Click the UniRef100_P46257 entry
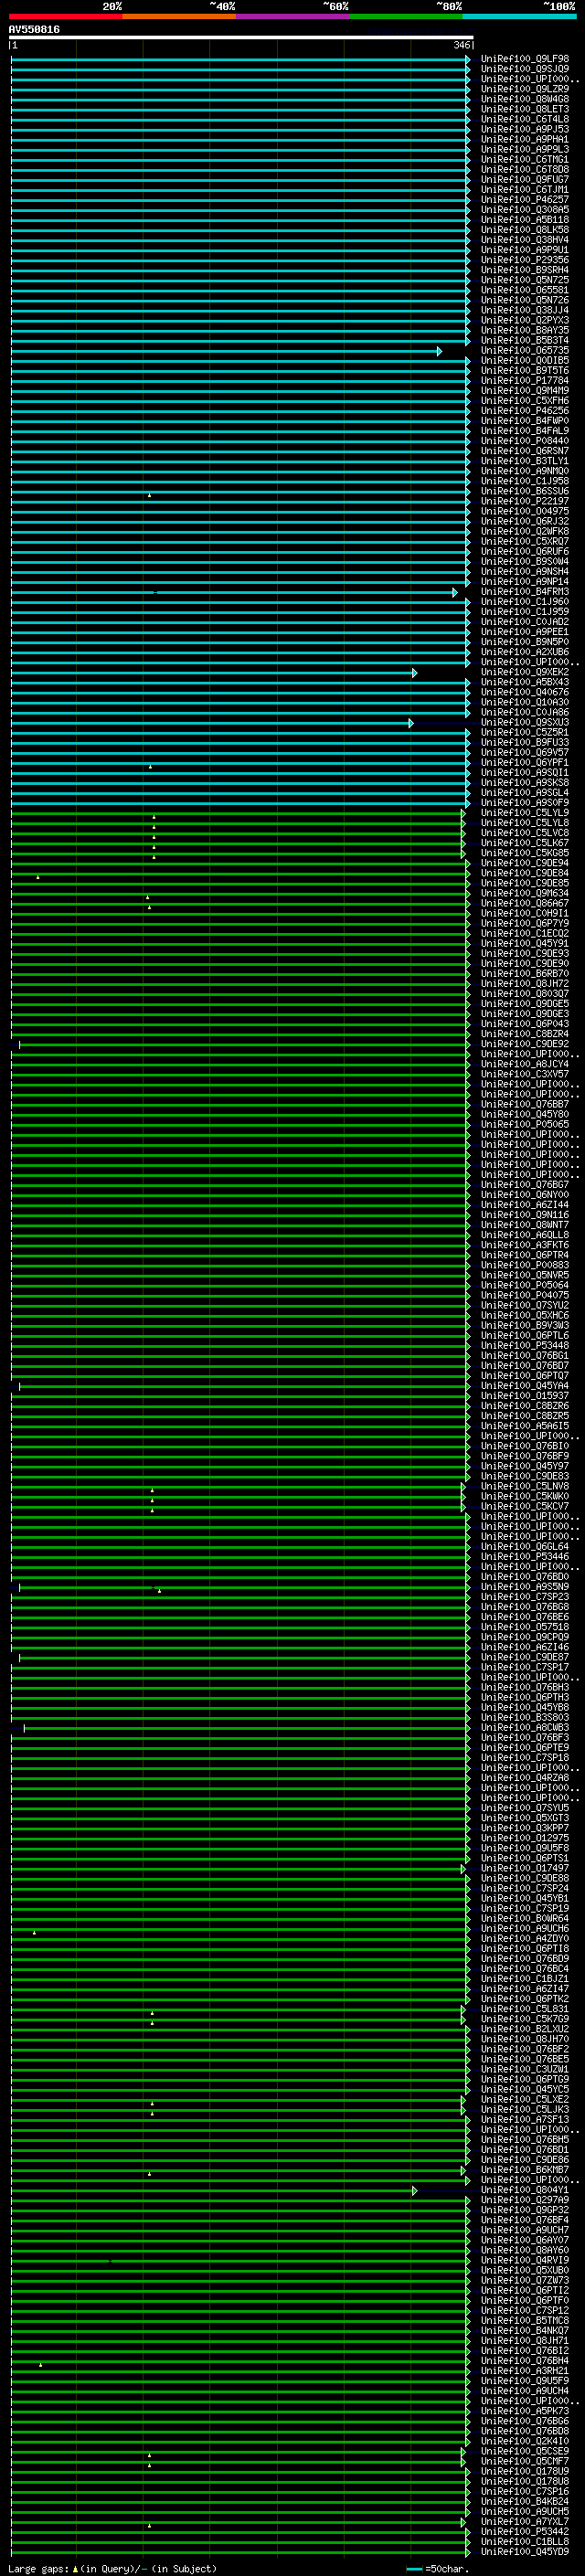 (525, 200)
